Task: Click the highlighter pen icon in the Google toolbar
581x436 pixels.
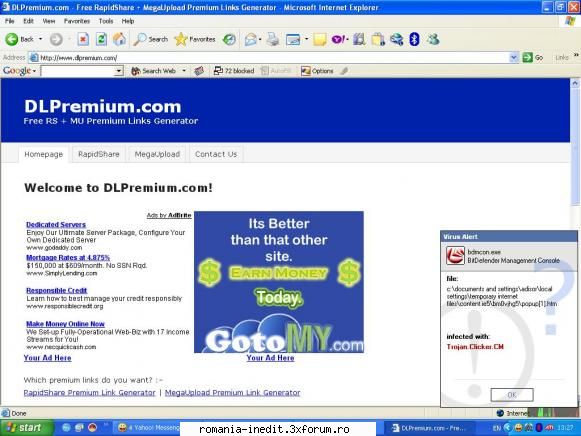Action: 344,71
